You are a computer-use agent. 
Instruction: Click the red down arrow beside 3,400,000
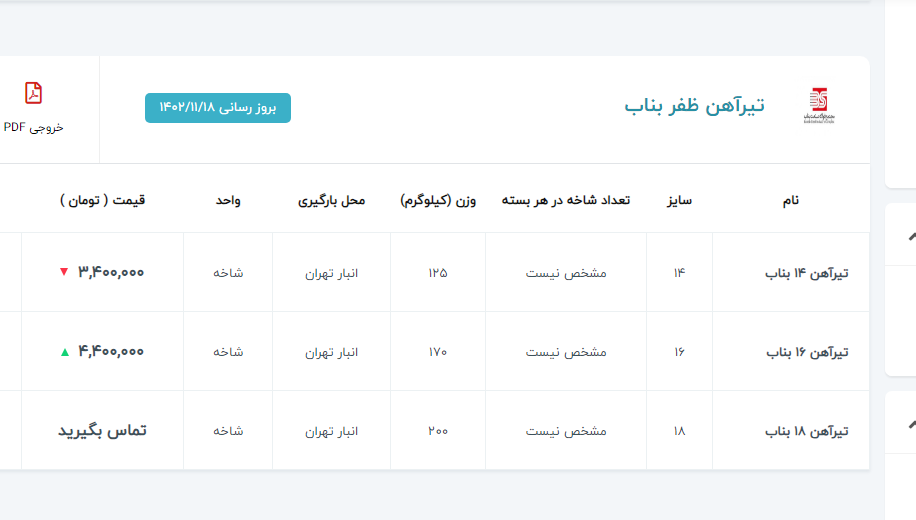click(64, 272)
